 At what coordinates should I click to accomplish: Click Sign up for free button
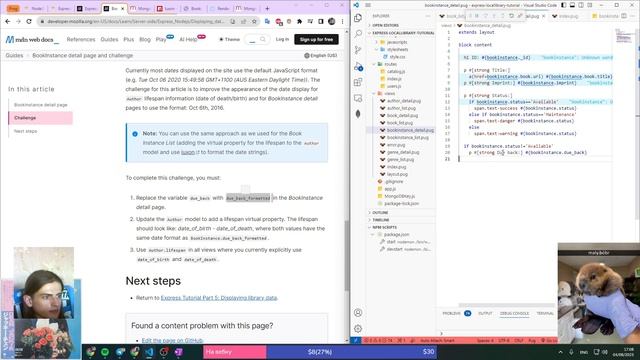pos(316,39)
